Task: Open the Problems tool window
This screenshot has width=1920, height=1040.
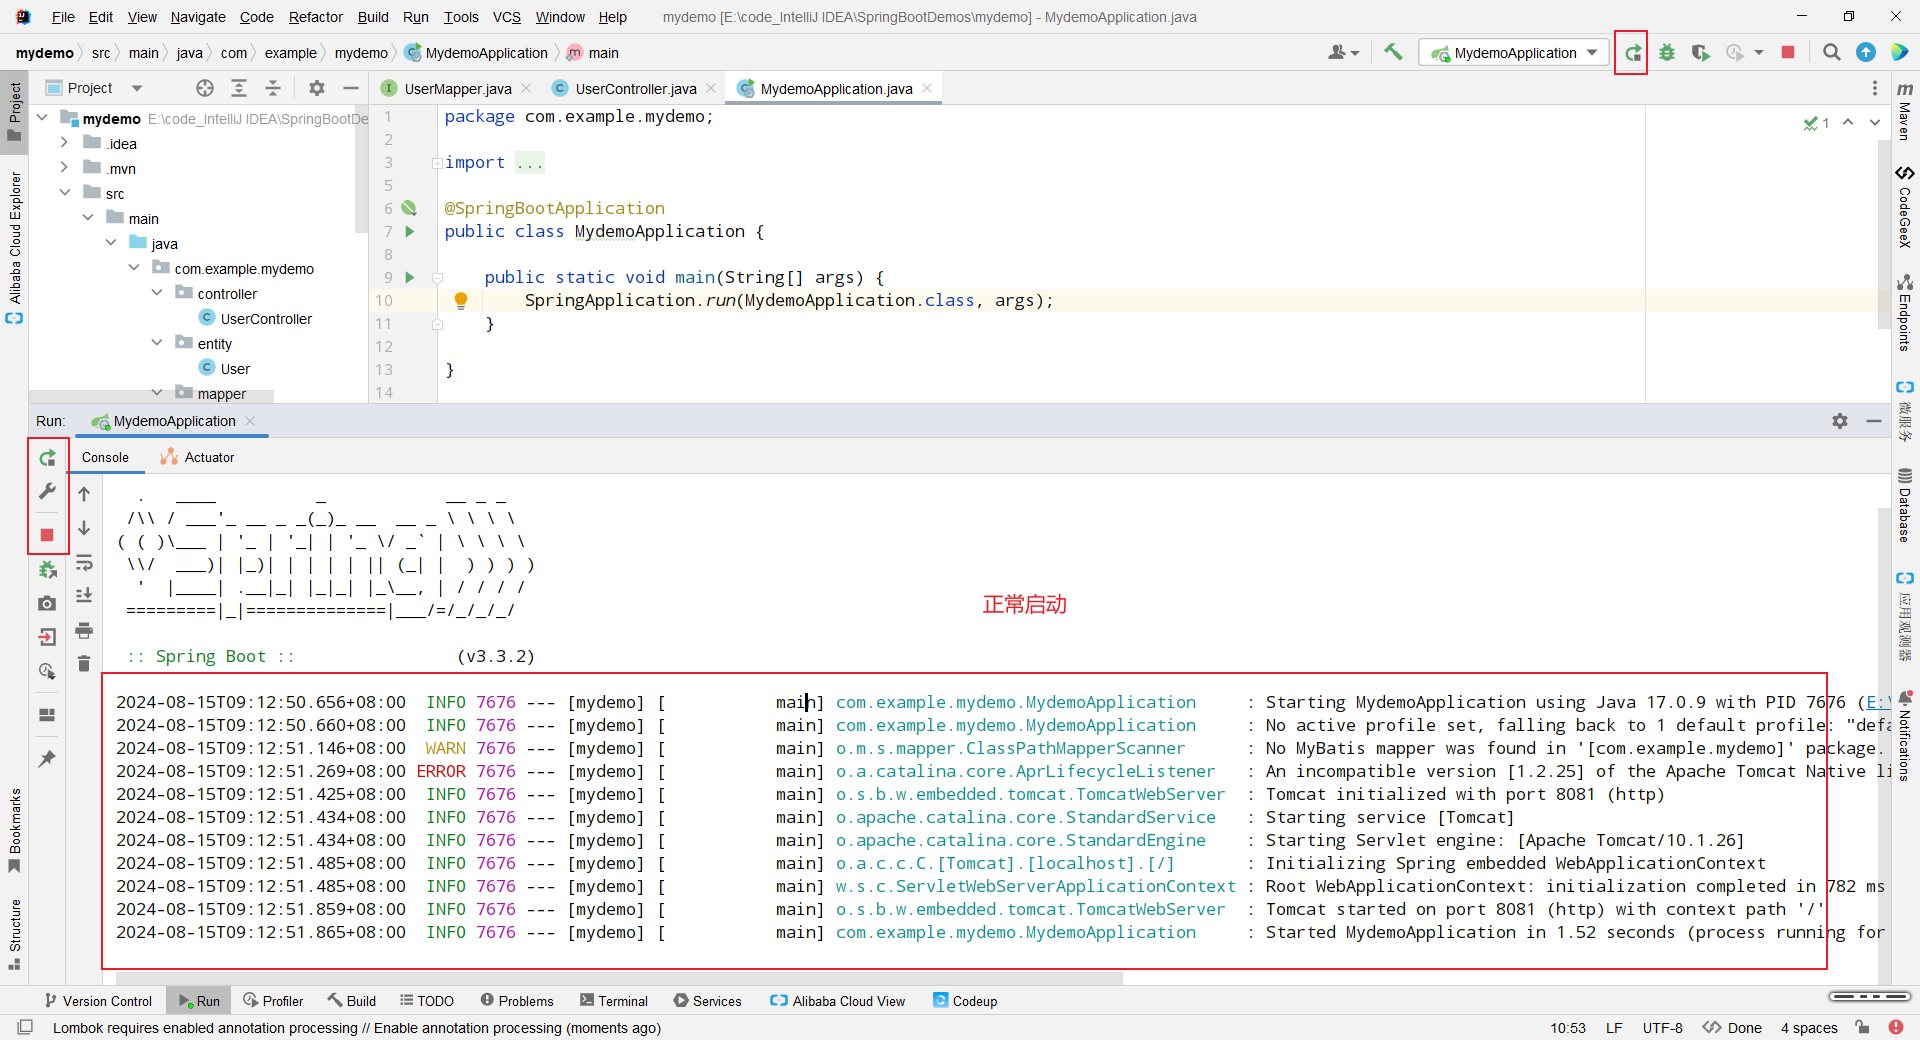Action: pos(517,1001)
